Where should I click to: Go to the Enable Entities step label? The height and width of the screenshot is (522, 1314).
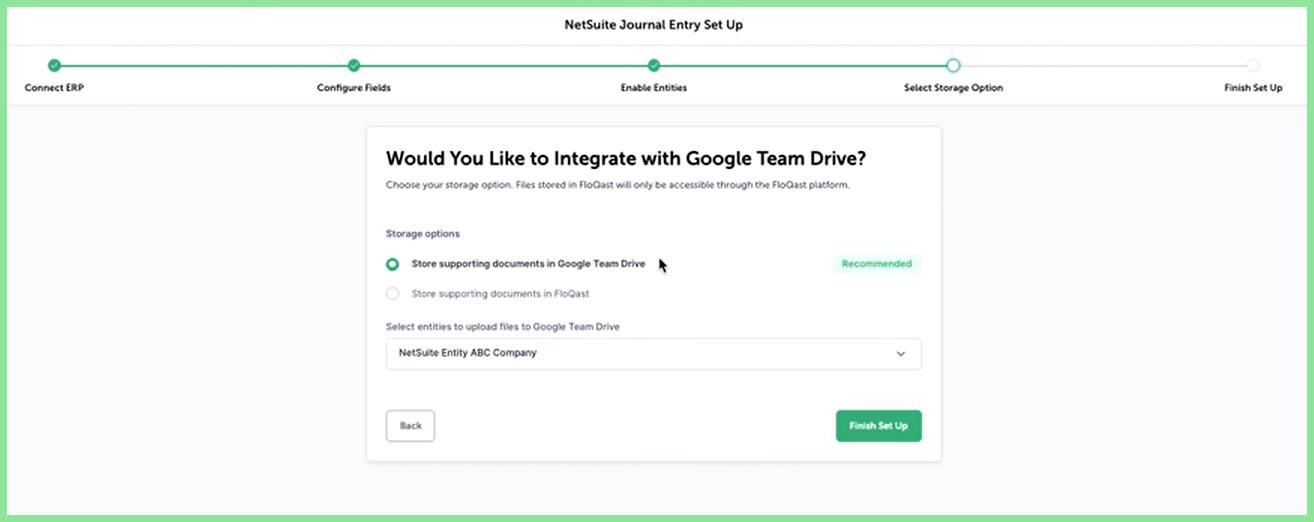[654, 88]
